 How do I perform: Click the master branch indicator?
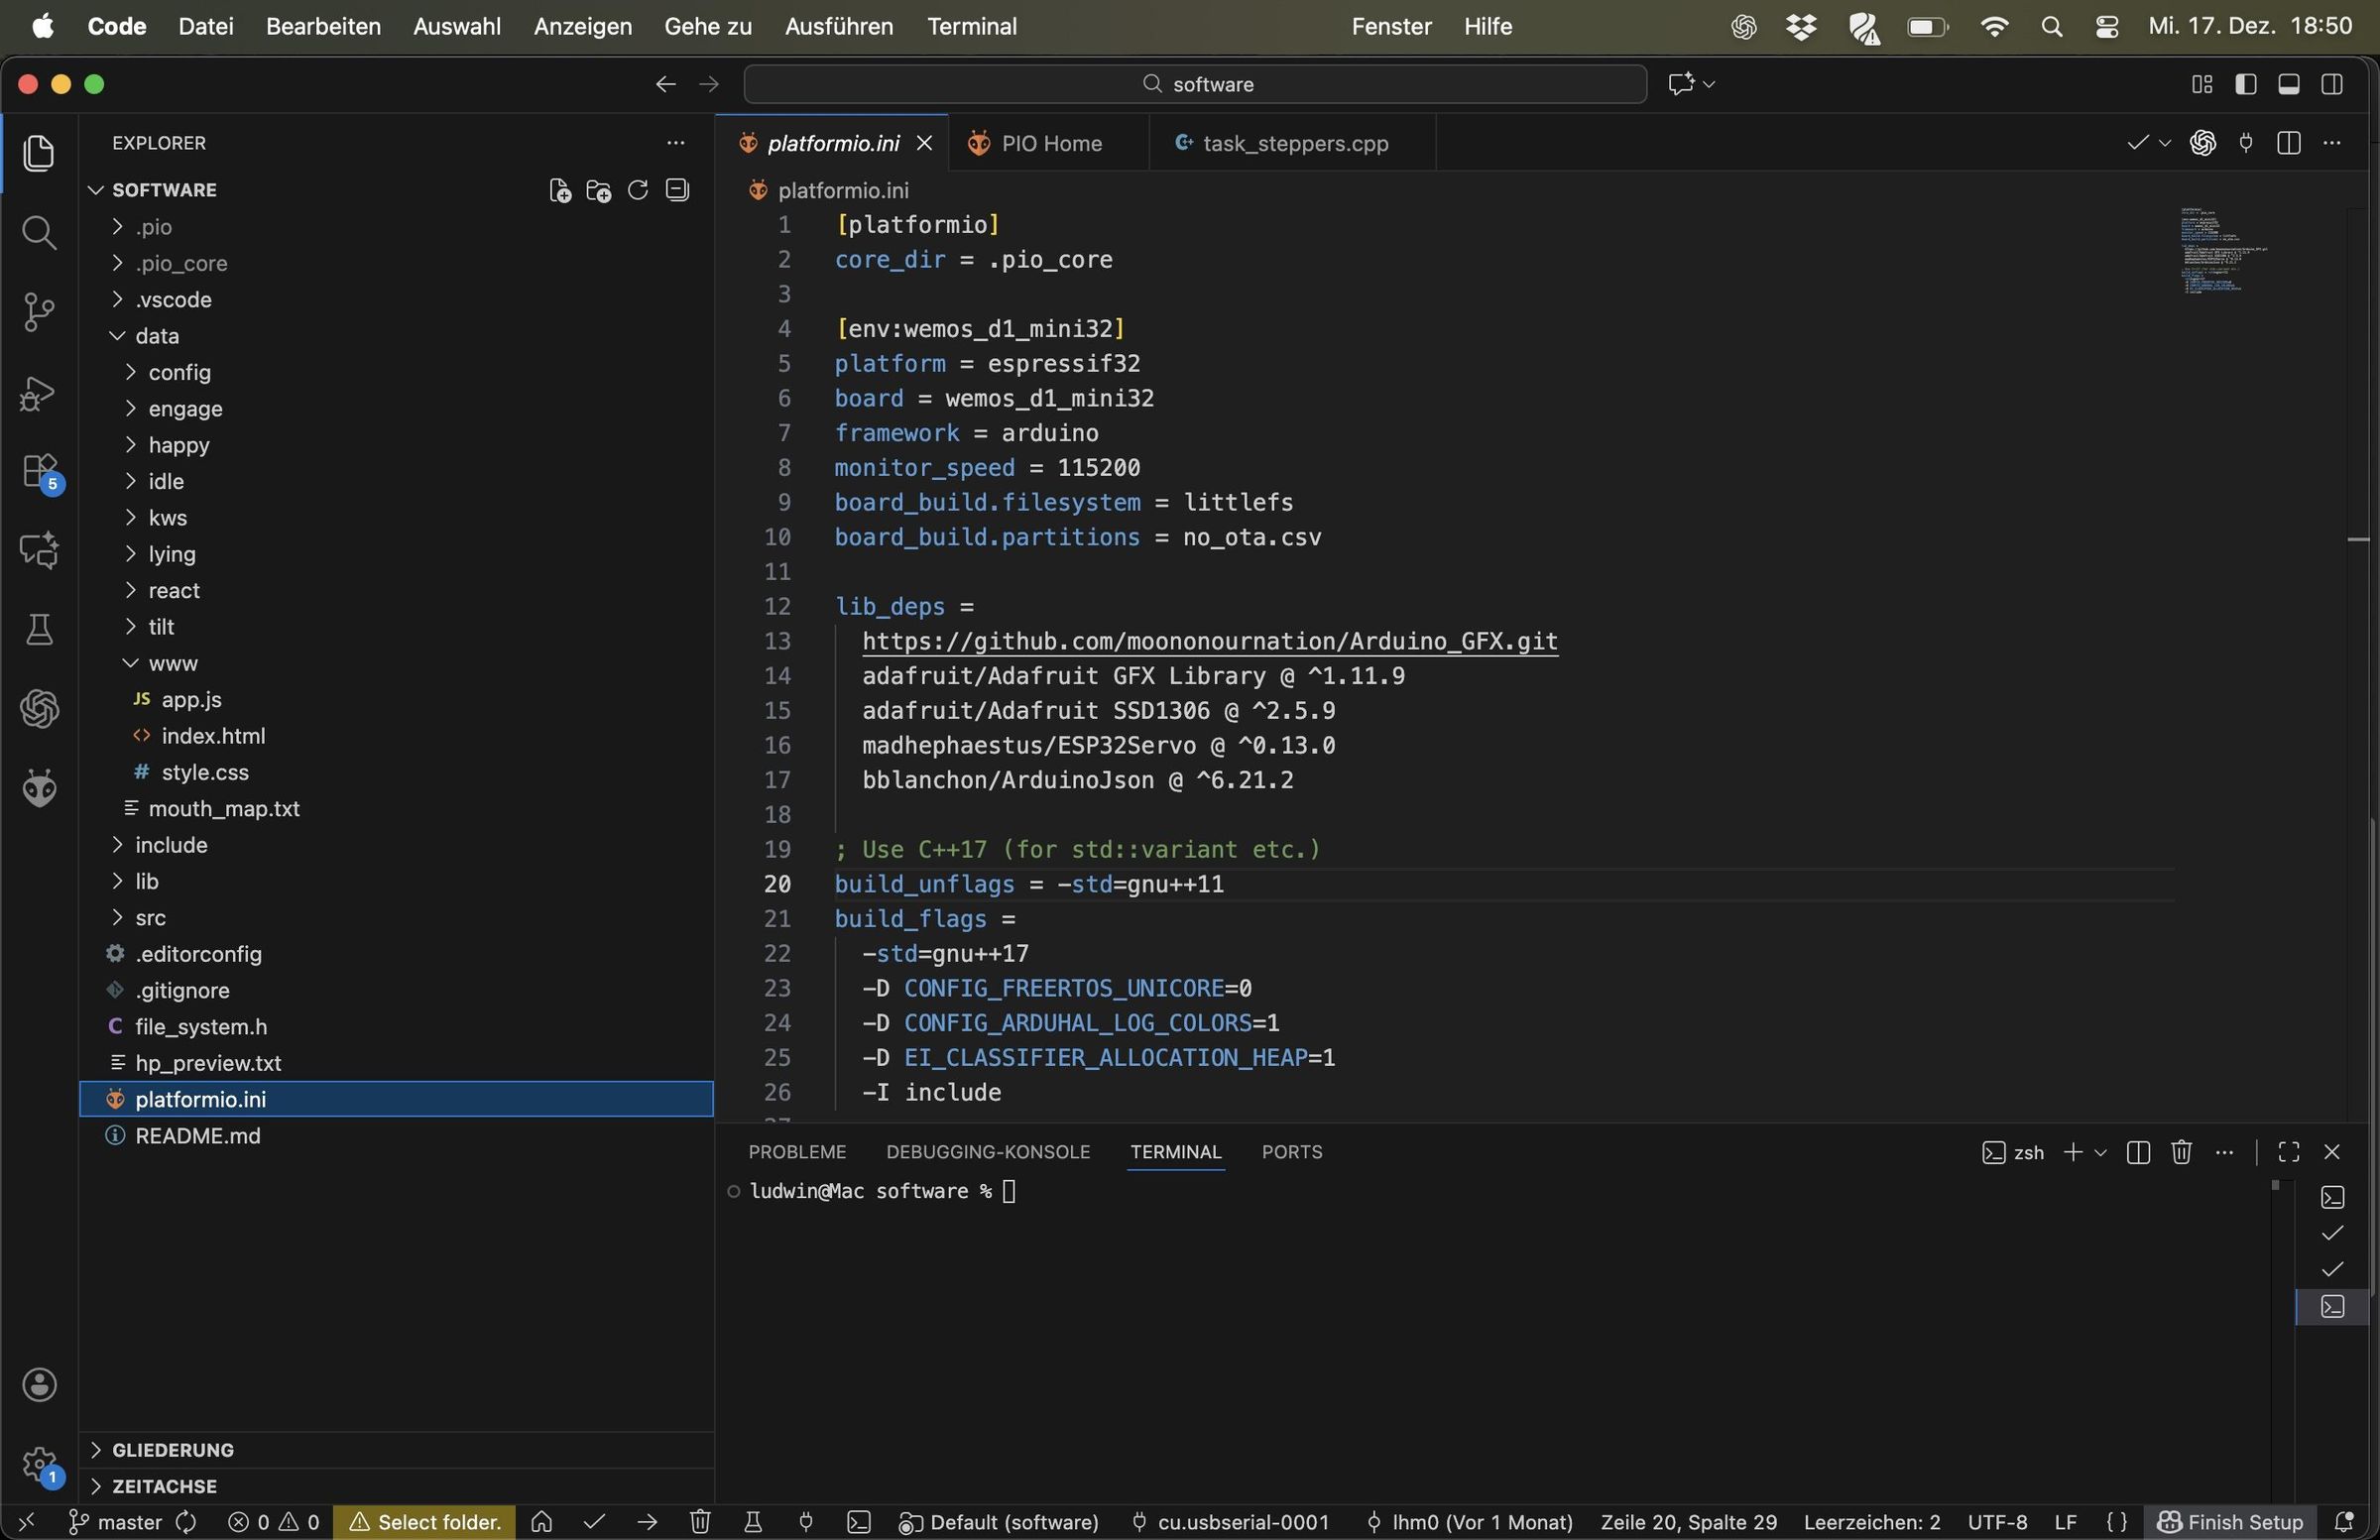click(115, 1522)
